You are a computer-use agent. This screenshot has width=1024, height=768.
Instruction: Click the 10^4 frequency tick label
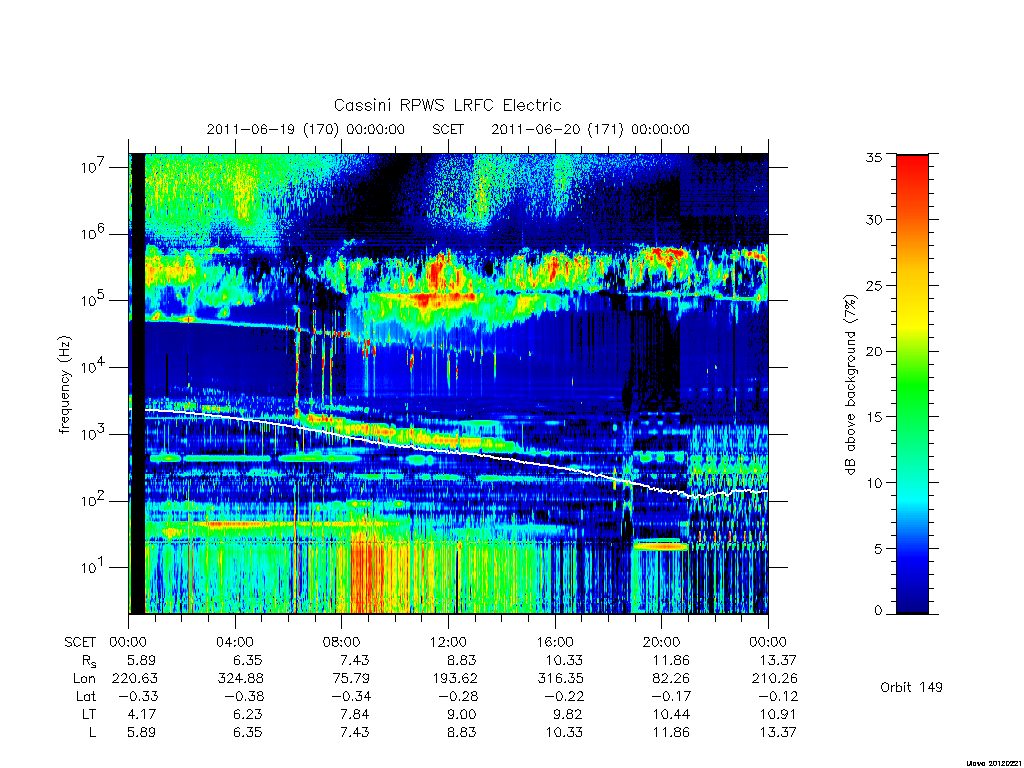[x=94, y=367]
